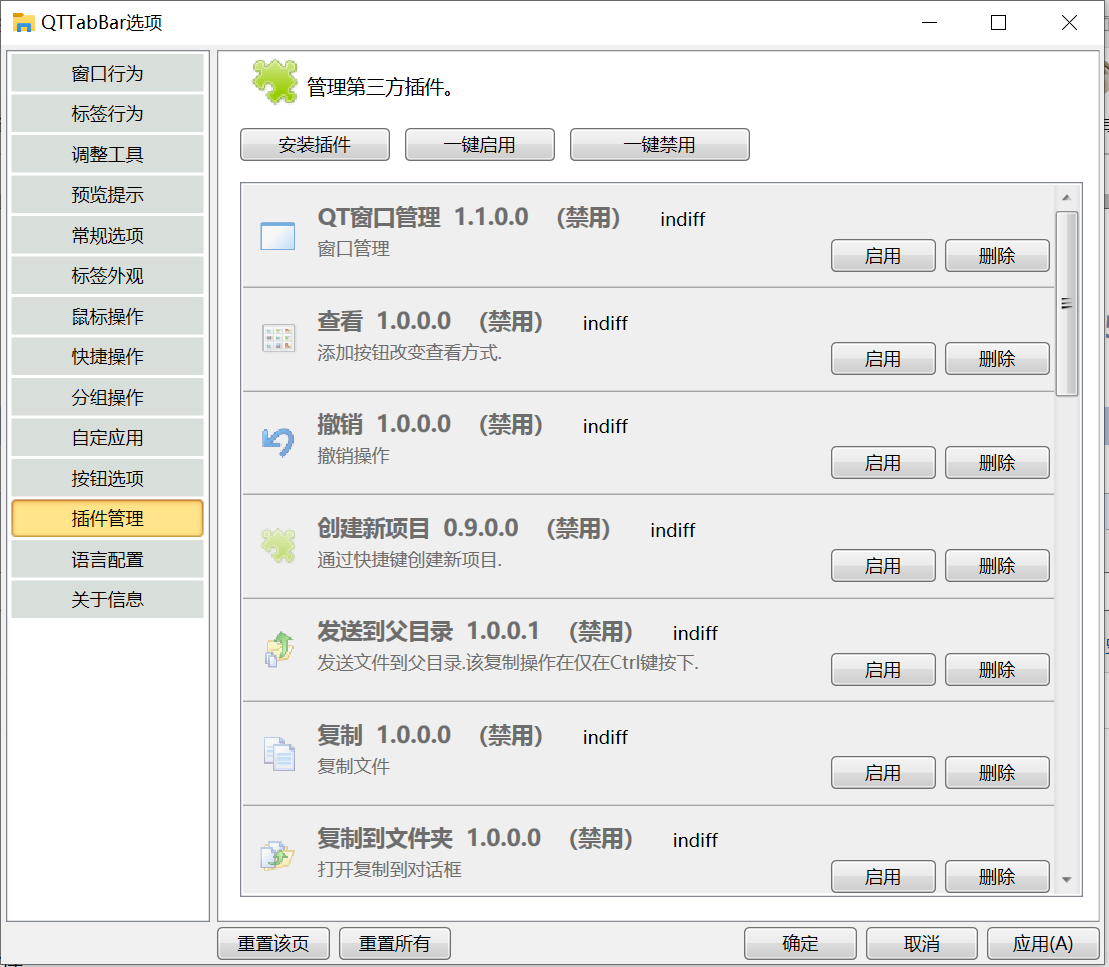1109x967 pixels.
Task: Delete the 发送到父目录 plugin
Action: pos(997,669)
